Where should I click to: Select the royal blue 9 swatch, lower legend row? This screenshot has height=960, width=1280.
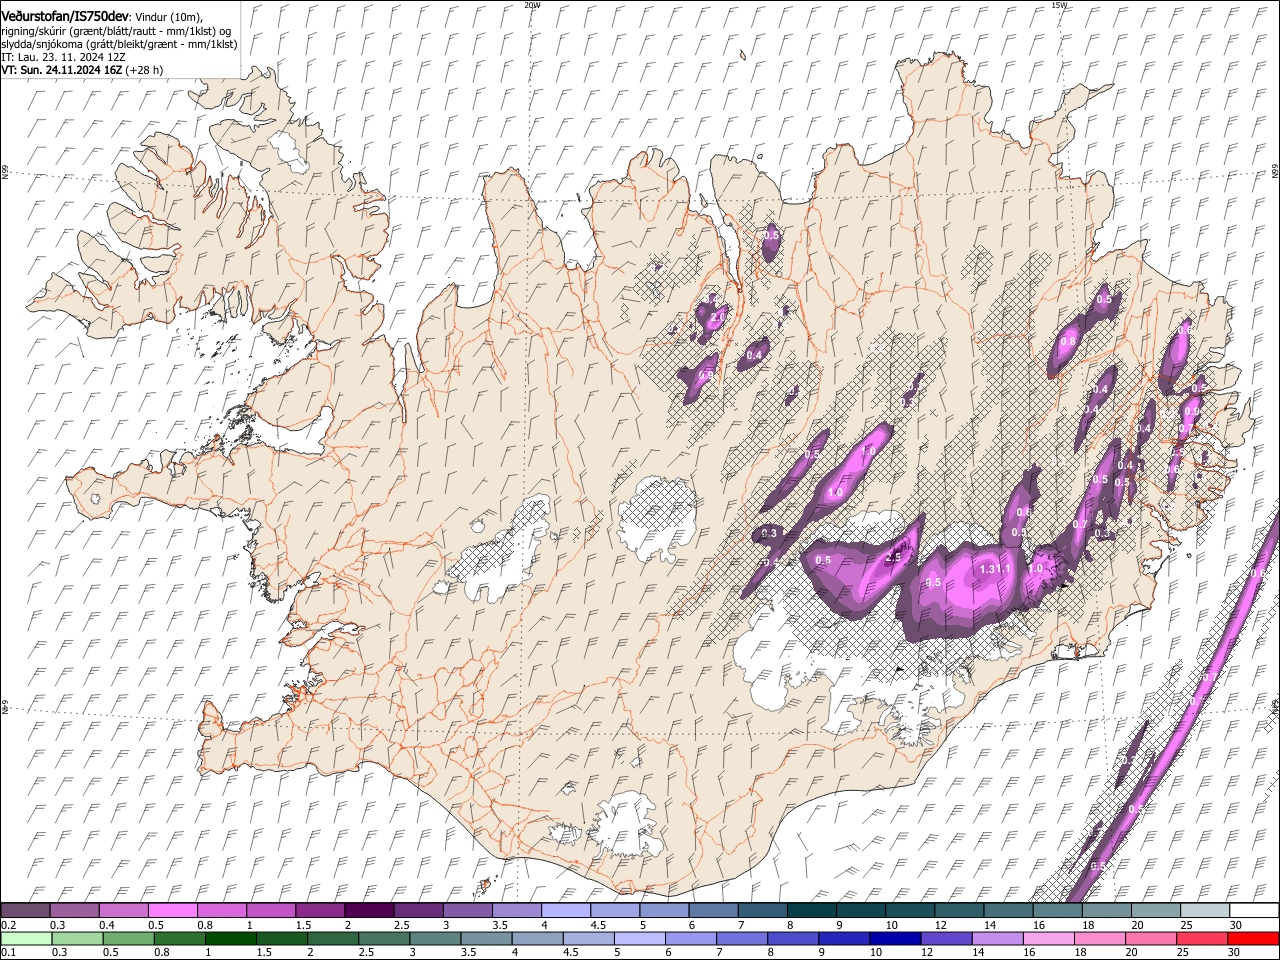[844, 938]
